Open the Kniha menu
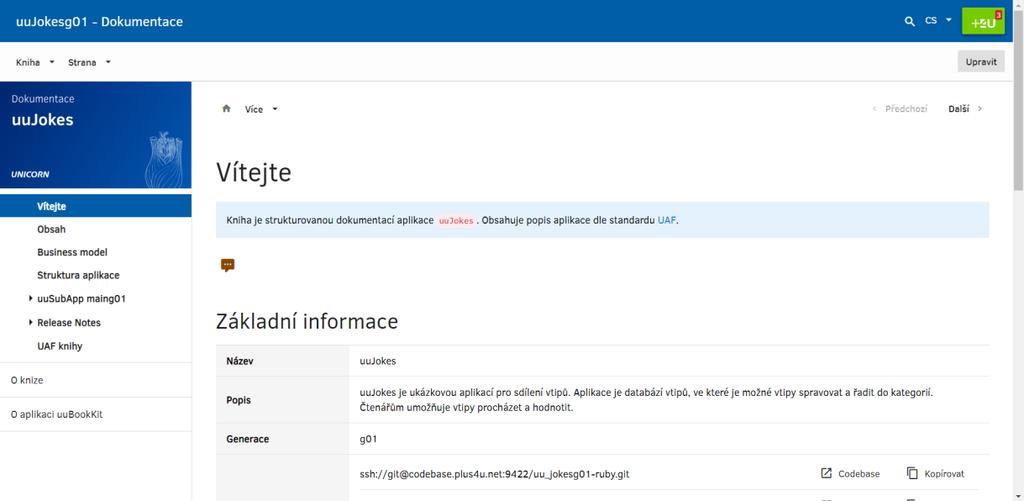The height and width of the screenshot is (501, 1024). click(x=35, y=62)
